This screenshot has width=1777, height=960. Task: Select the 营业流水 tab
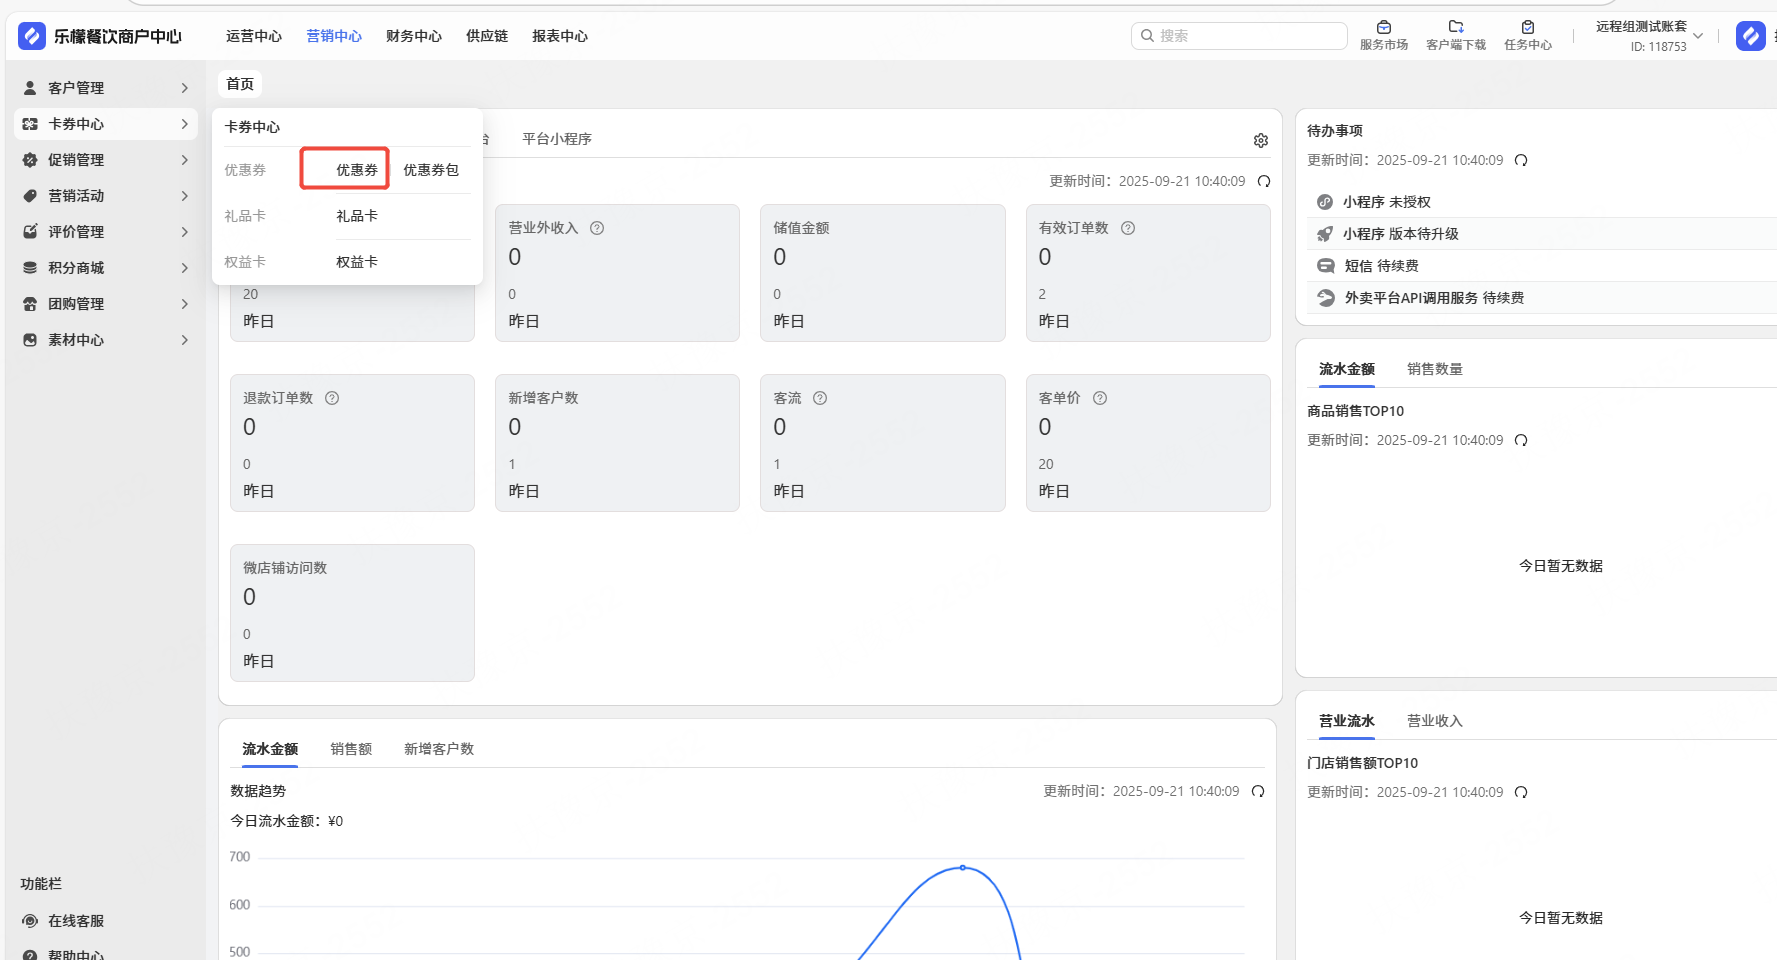(1347, 721)
